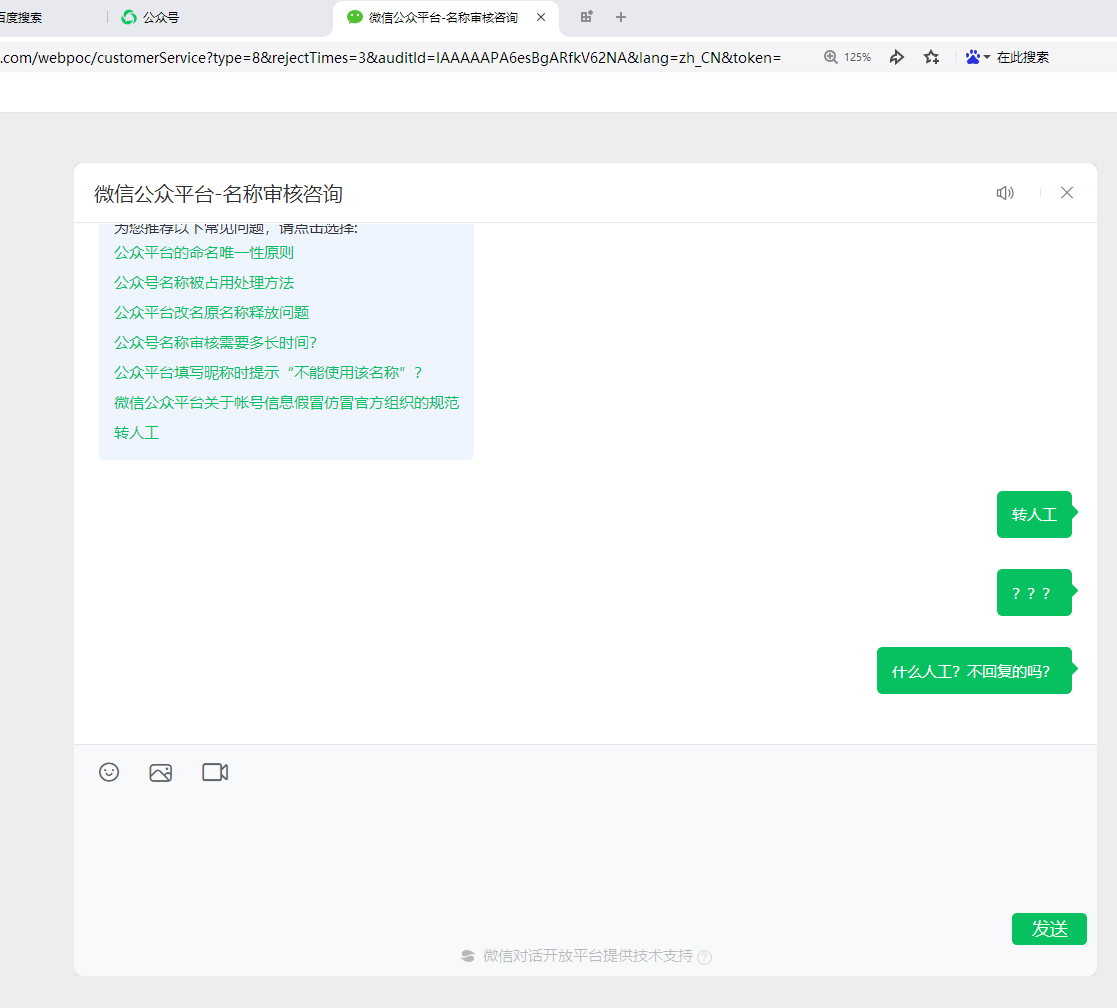Click the 125% zoom magnifier indicator
Image resolution: width=1117 pixels, height=1008 pixels.
(x=848, y=57)
